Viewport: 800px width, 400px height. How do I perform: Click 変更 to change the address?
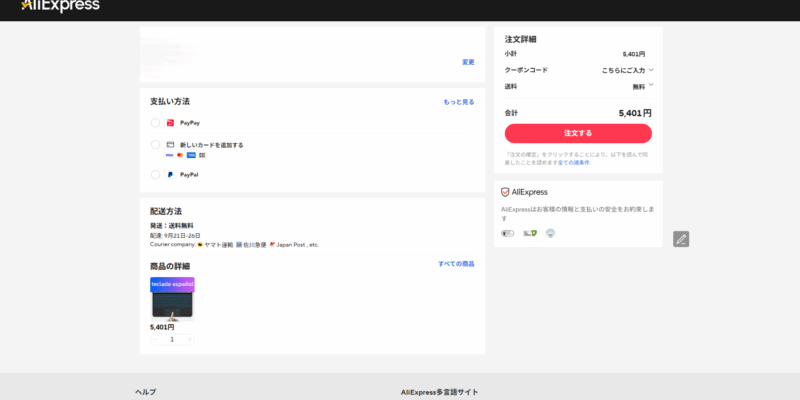[x=468, y=62]
